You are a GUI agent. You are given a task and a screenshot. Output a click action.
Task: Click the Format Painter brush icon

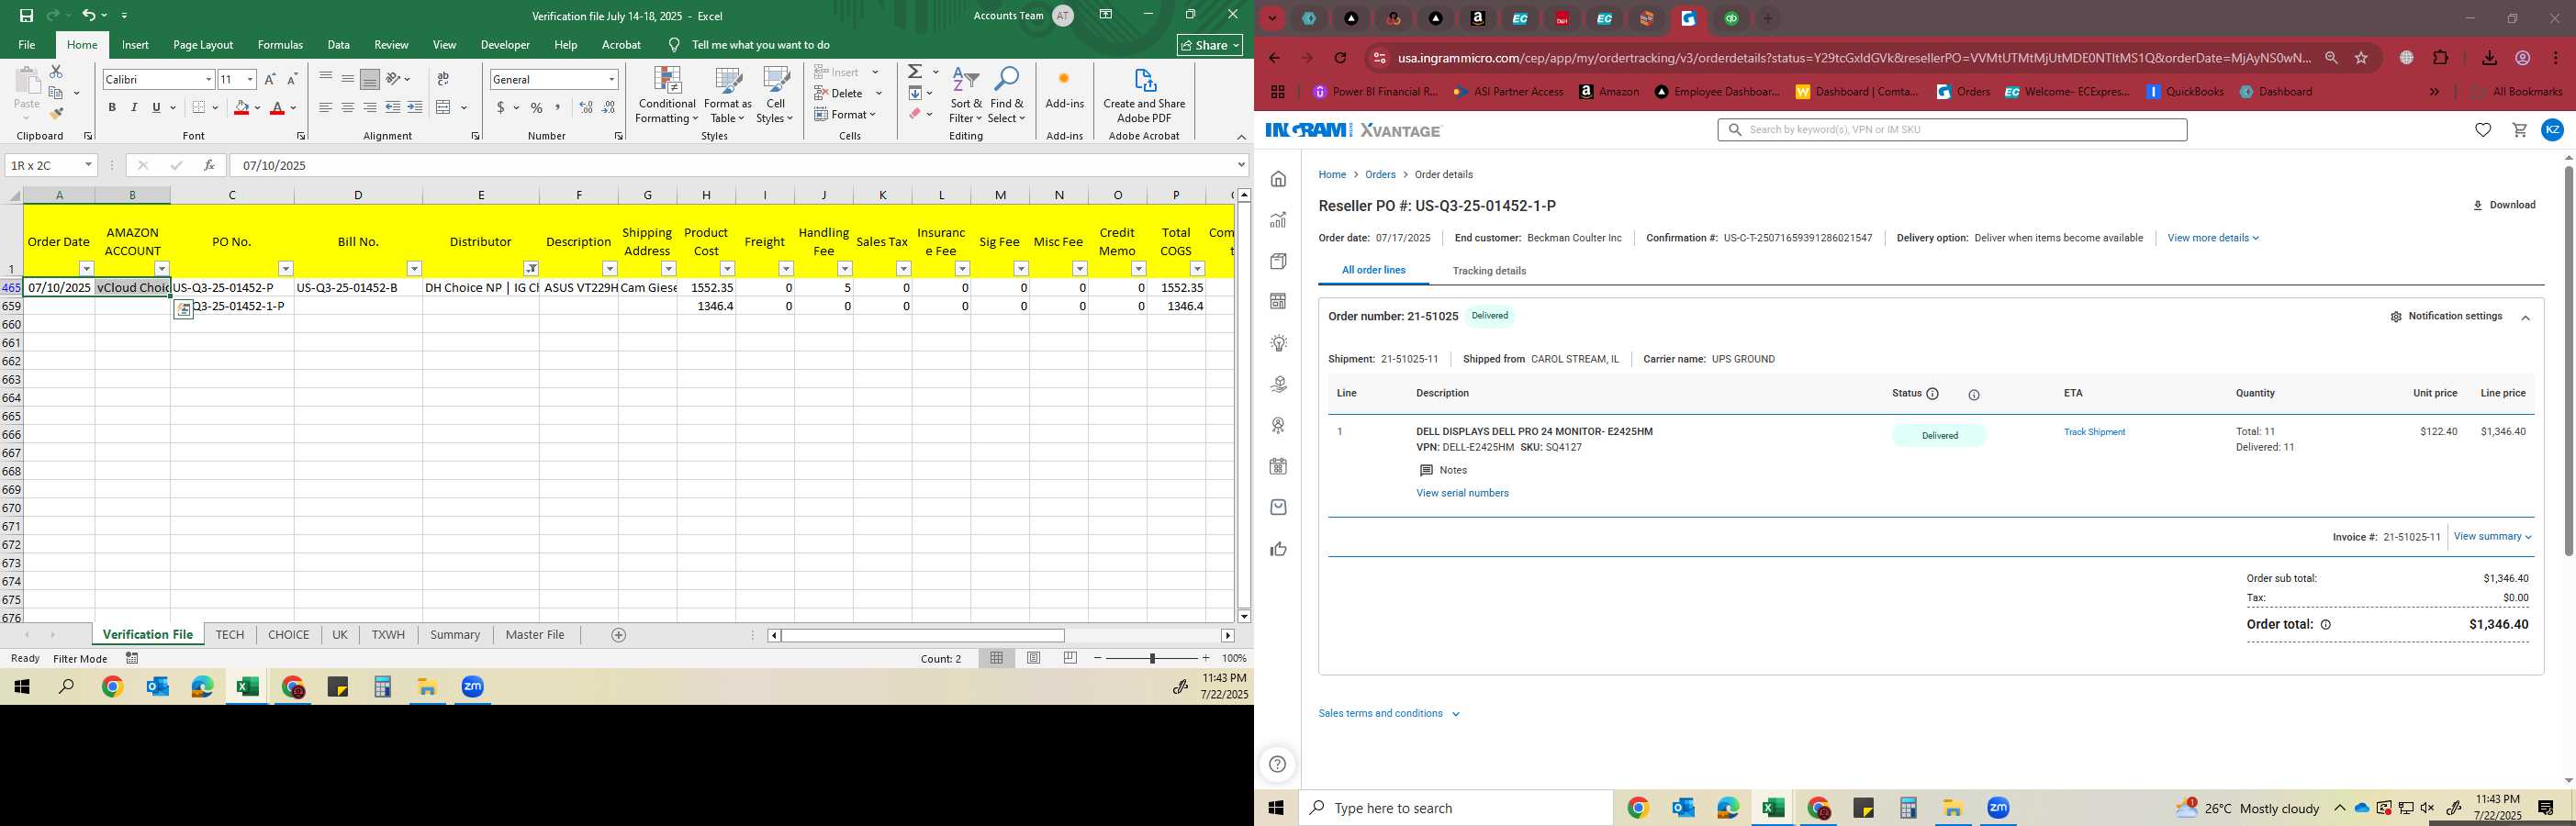click(56, 113)
